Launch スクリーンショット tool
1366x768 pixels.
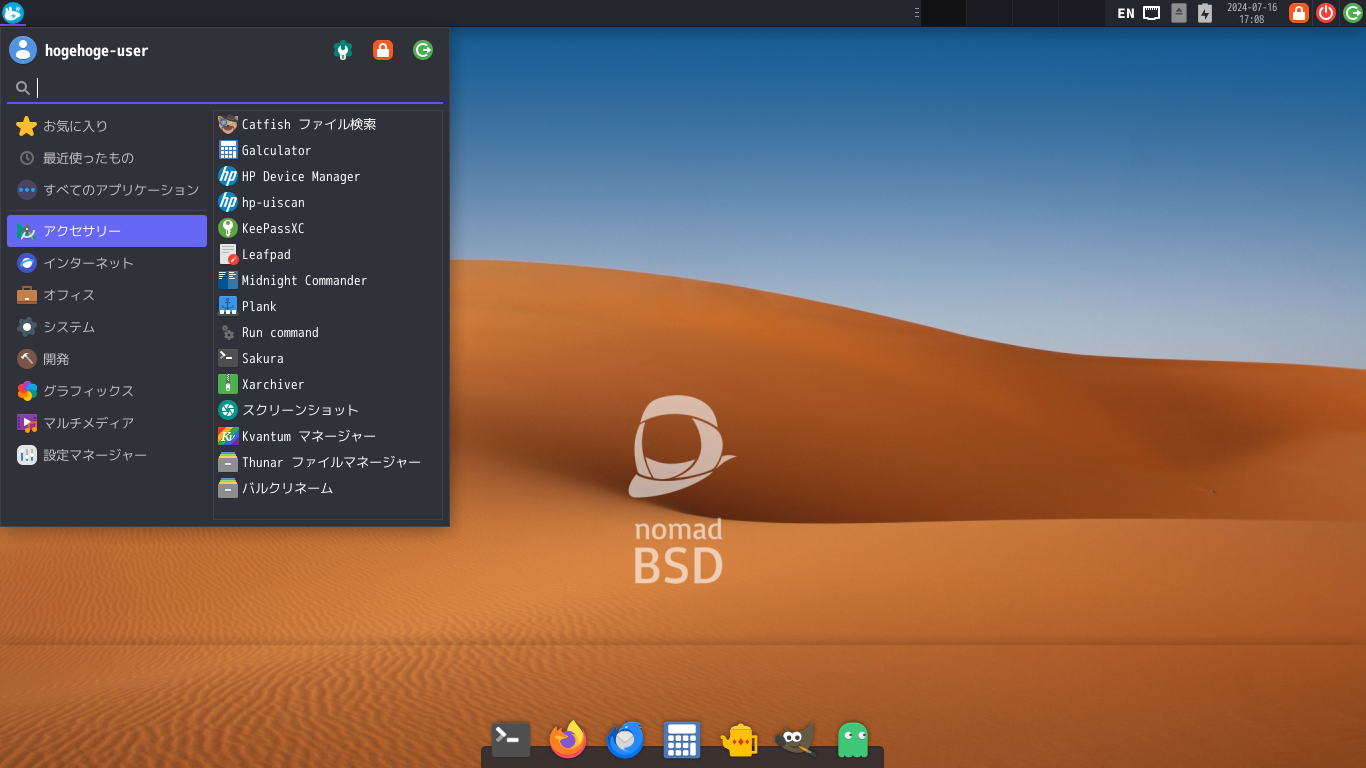pyautogui.click(x=328, y=410)
